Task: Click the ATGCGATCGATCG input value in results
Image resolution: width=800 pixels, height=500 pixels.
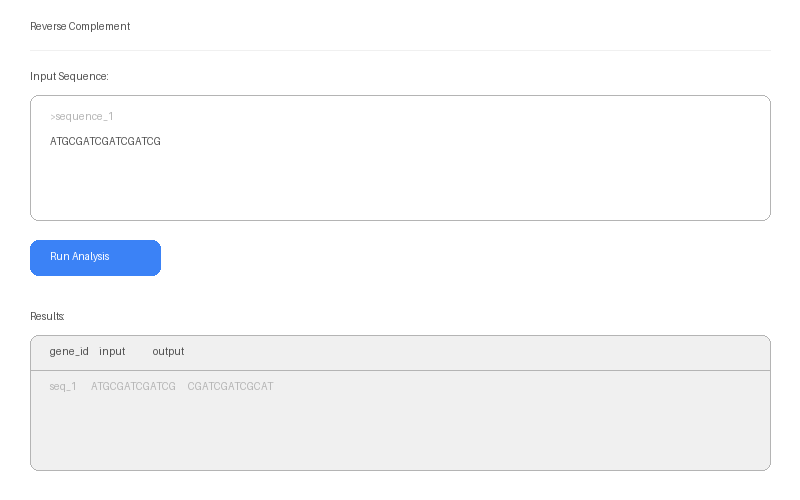Action: coord(133,387)
